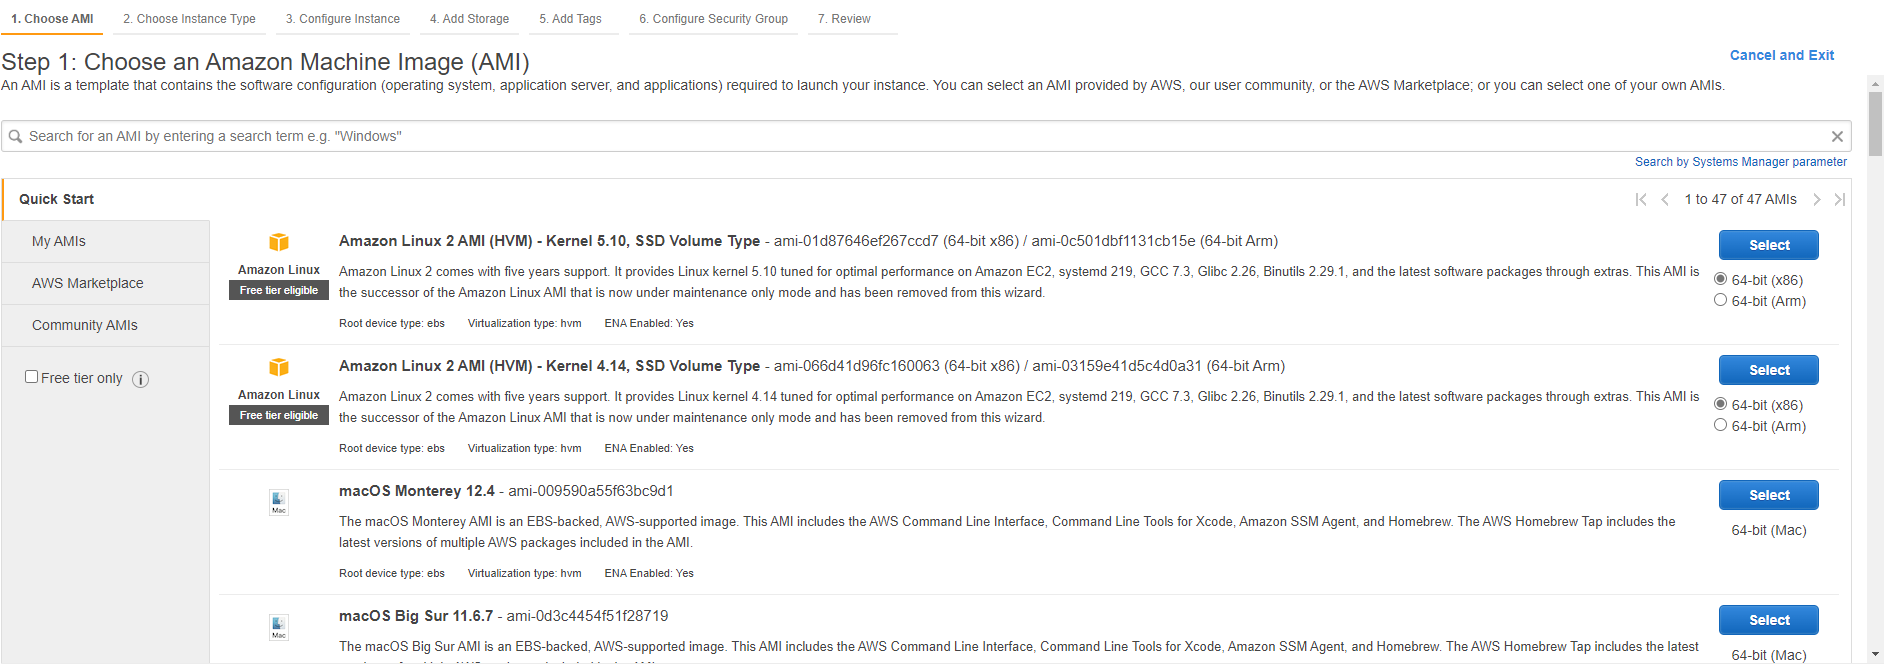The height and width of the screenshot is (670, 1886).
Task: Focus the AMI search input field
Action: click(x=926, y=137)
